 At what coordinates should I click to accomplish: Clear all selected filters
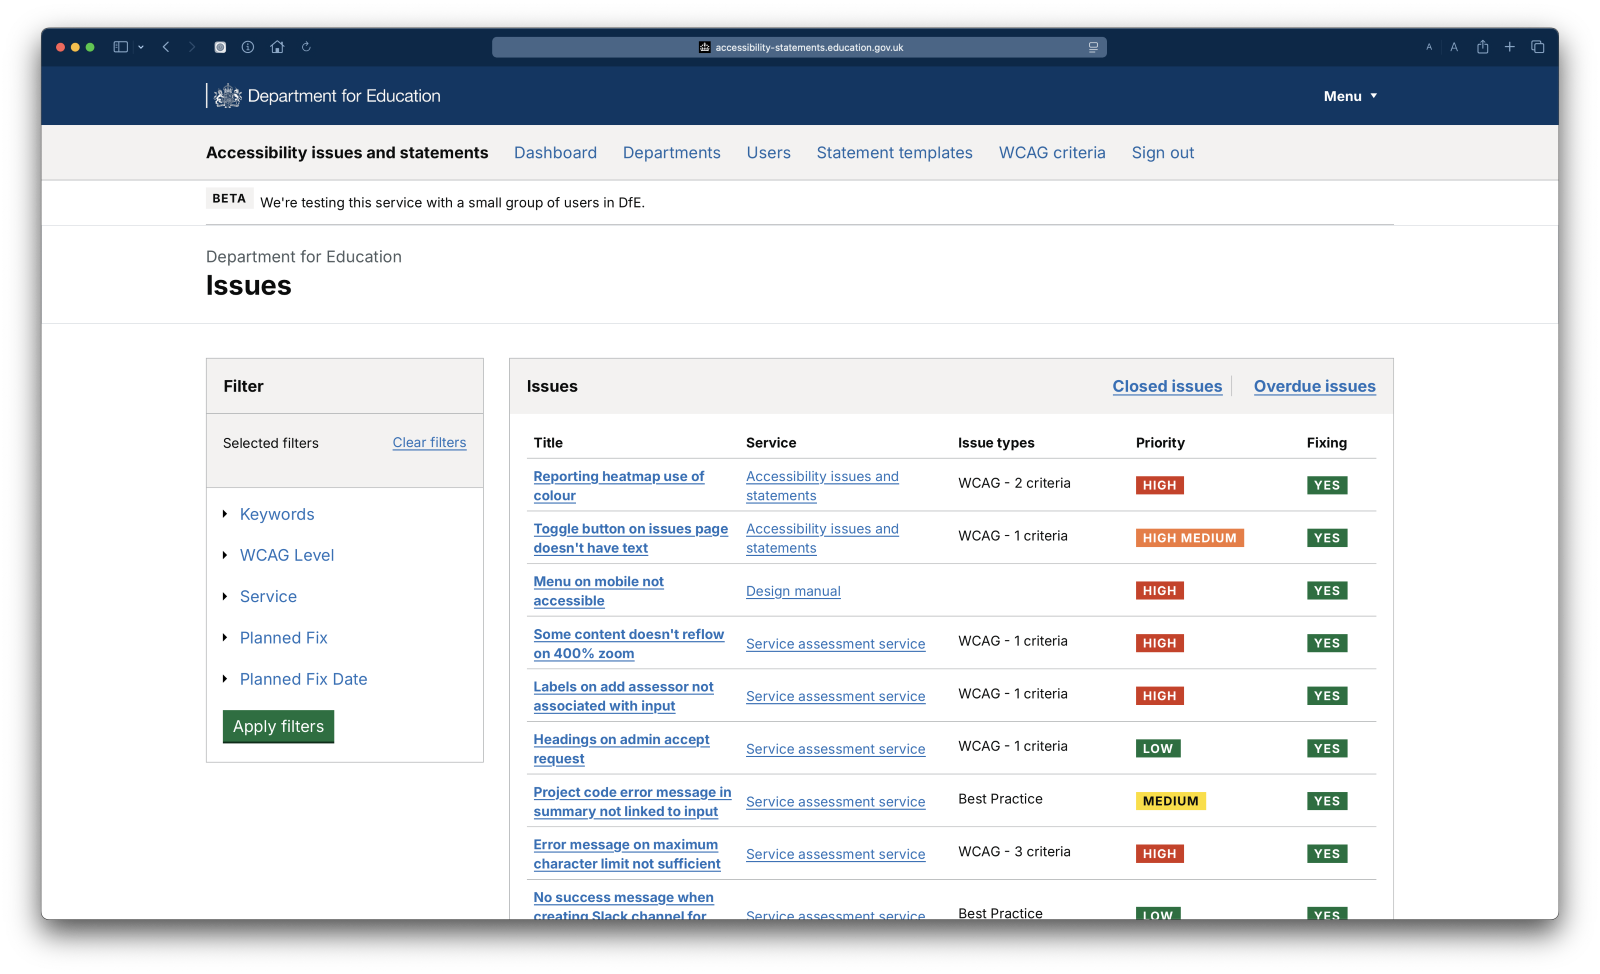pos(429,442)
